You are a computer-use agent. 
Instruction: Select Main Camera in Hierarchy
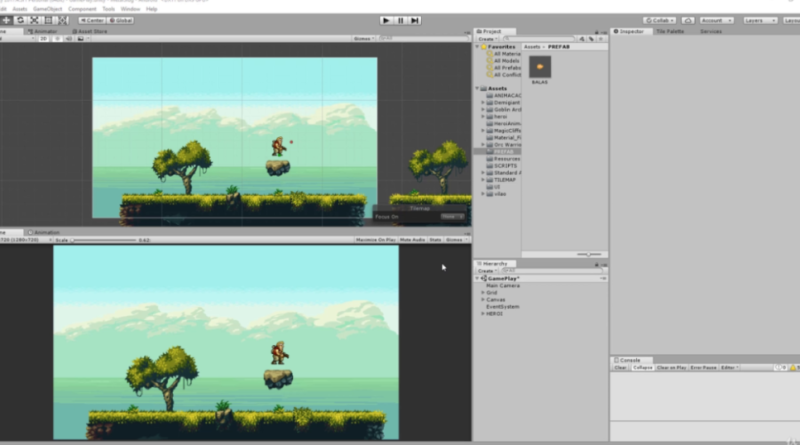pyautogui.click(x=503, y=286)
